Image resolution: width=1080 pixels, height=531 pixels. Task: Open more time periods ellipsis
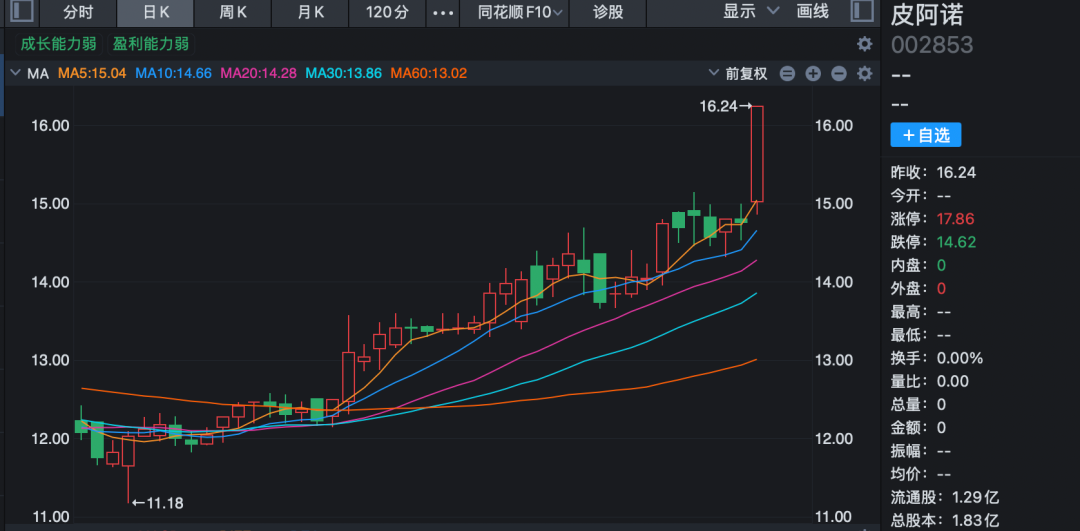[x=440, y=13]
